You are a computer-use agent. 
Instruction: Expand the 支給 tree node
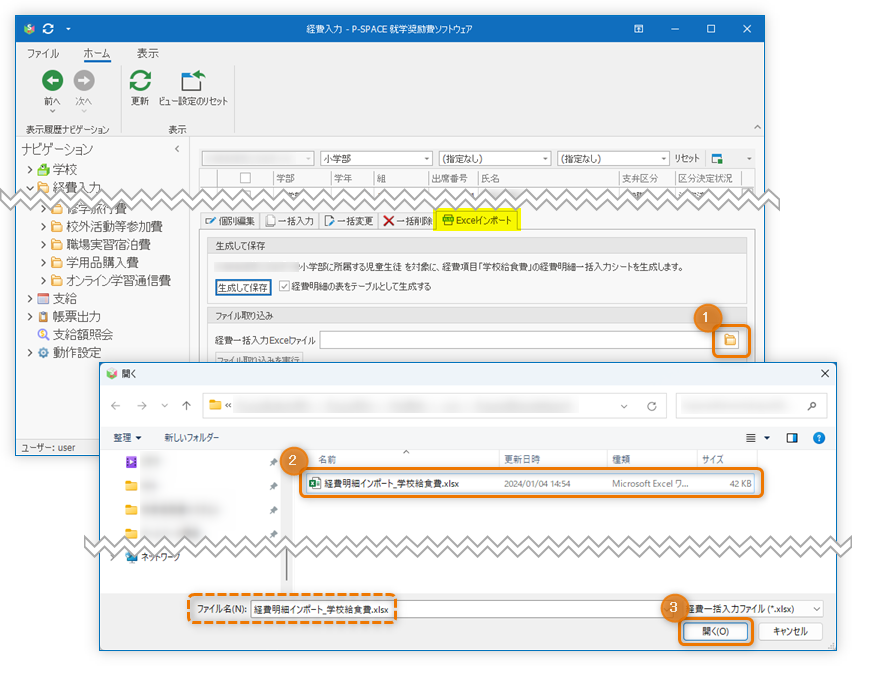tap(30, 299)
